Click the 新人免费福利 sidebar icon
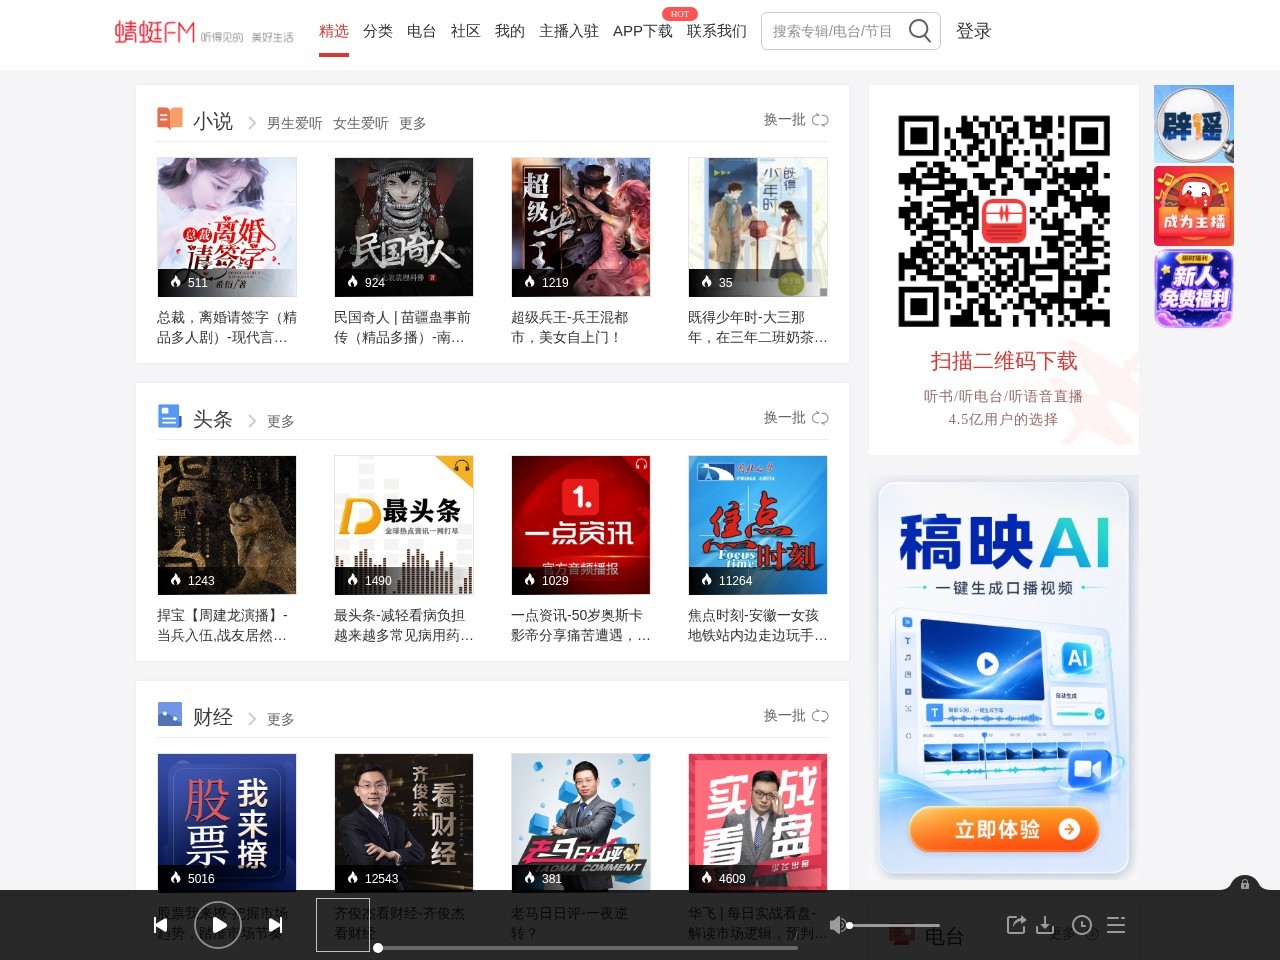The image size is (1280, 960). tap(1194, 288)
